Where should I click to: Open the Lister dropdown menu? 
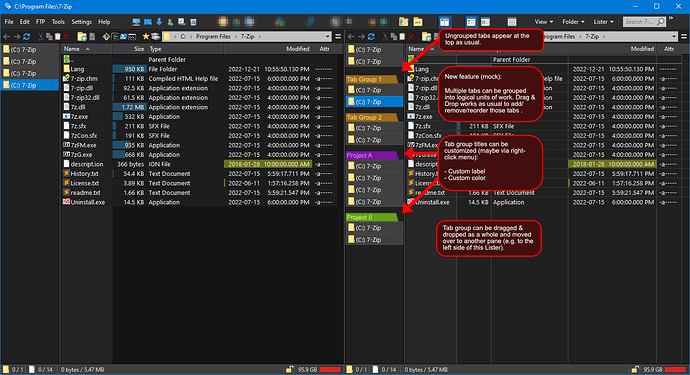tap(603, 22)
